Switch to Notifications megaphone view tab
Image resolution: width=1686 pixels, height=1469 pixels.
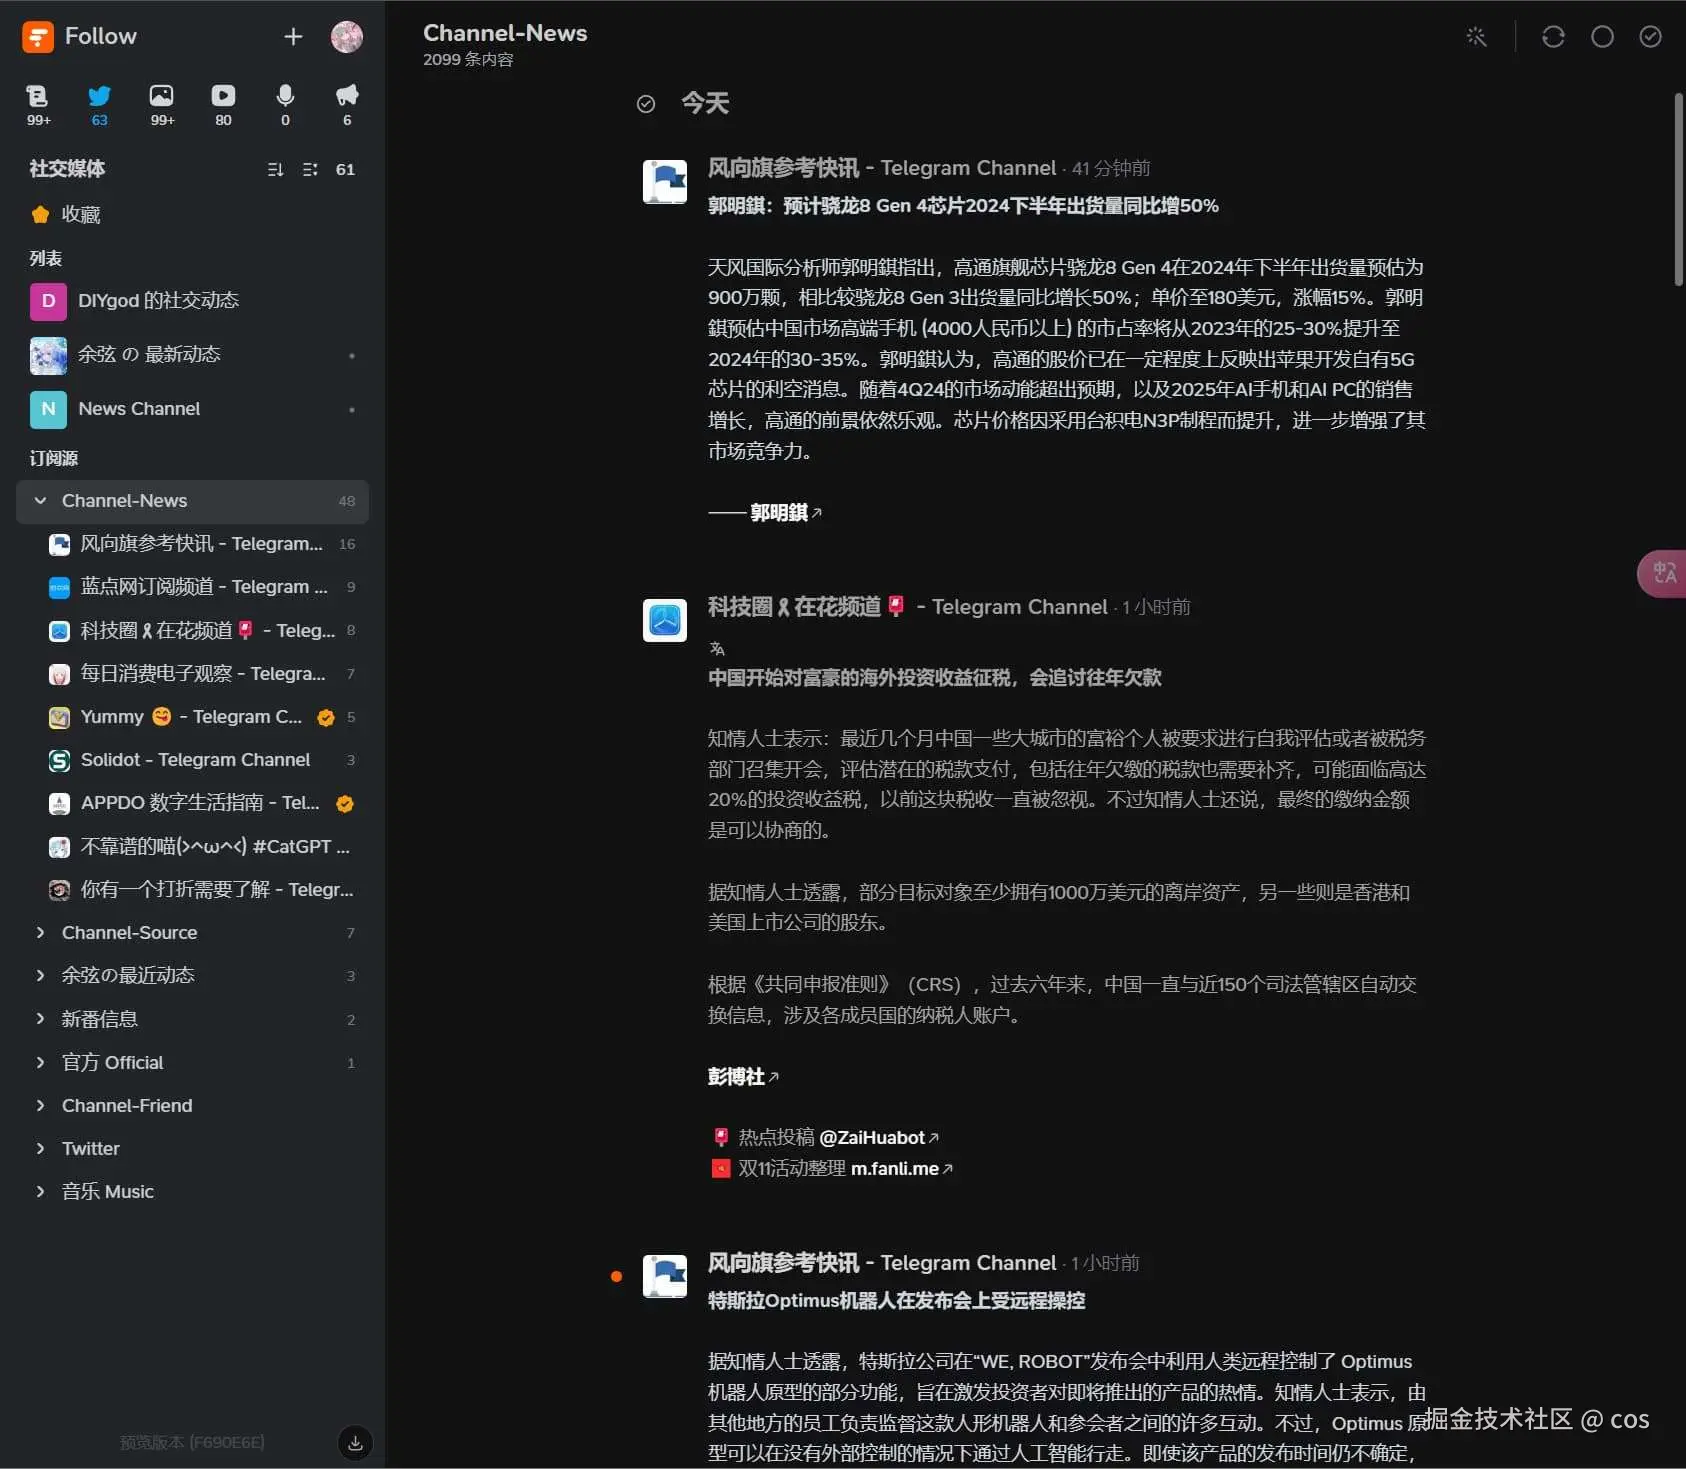[x=347, y=105]
